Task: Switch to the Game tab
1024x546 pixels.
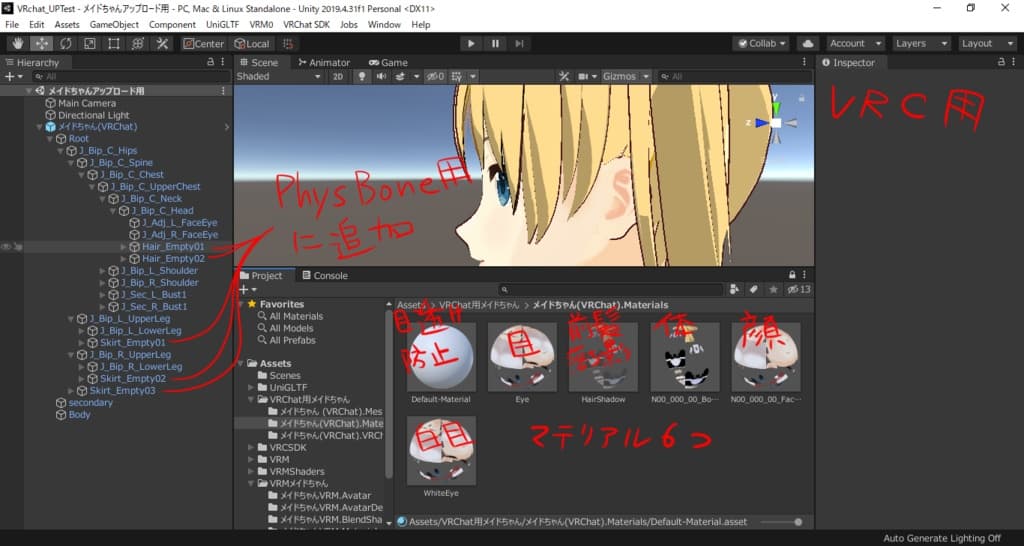Action: [x=388, y=62]
